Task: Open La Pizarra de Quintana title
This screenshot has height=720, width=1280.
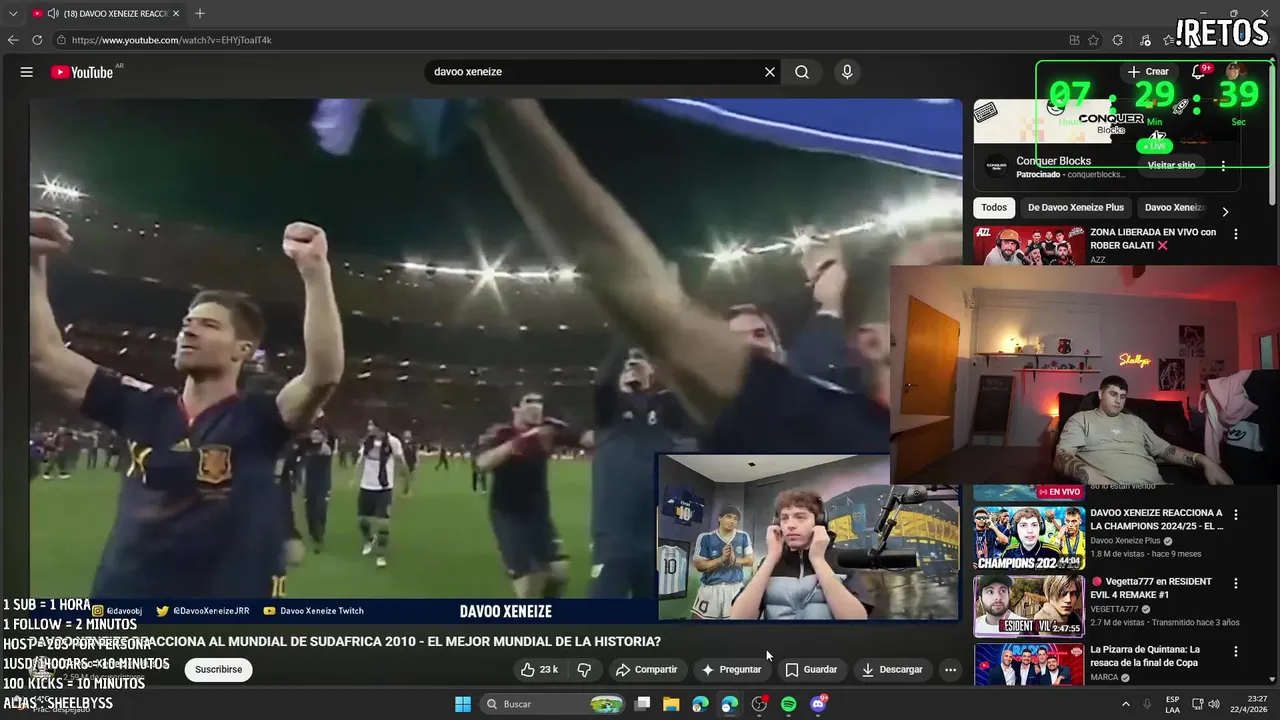Action: 1145,655
